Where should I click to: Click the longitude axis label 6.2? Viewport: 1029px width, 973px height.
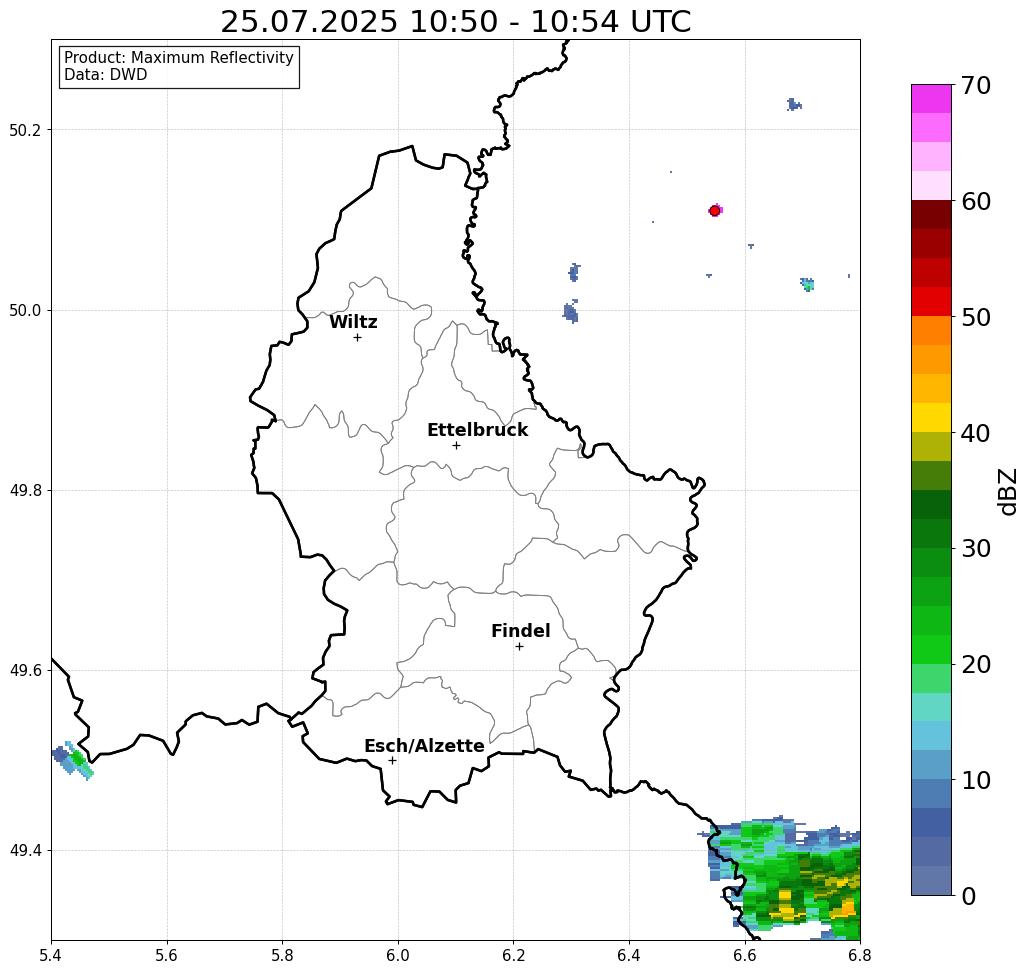point(513,955)
